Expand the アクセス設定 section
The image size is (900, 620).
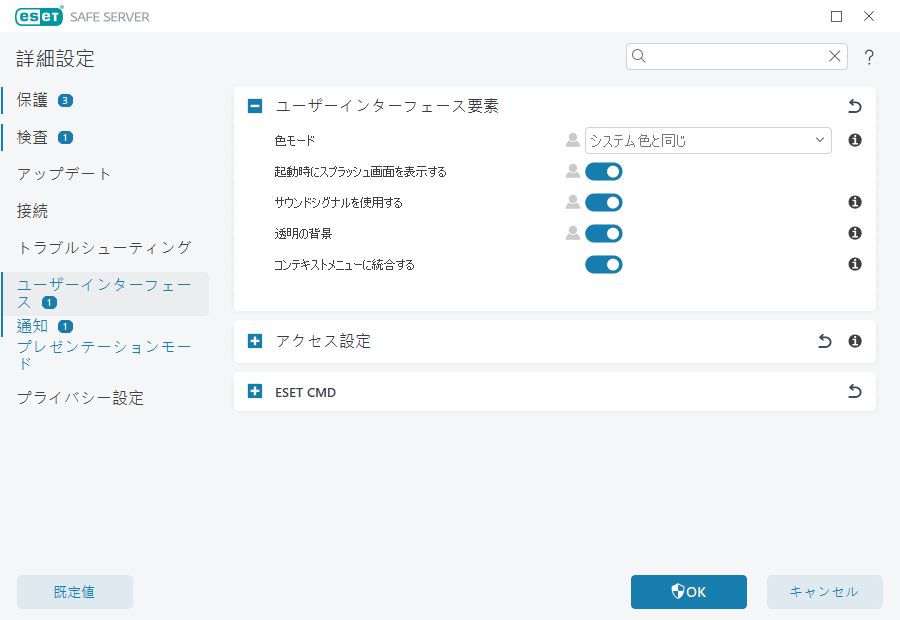[254, 341]
